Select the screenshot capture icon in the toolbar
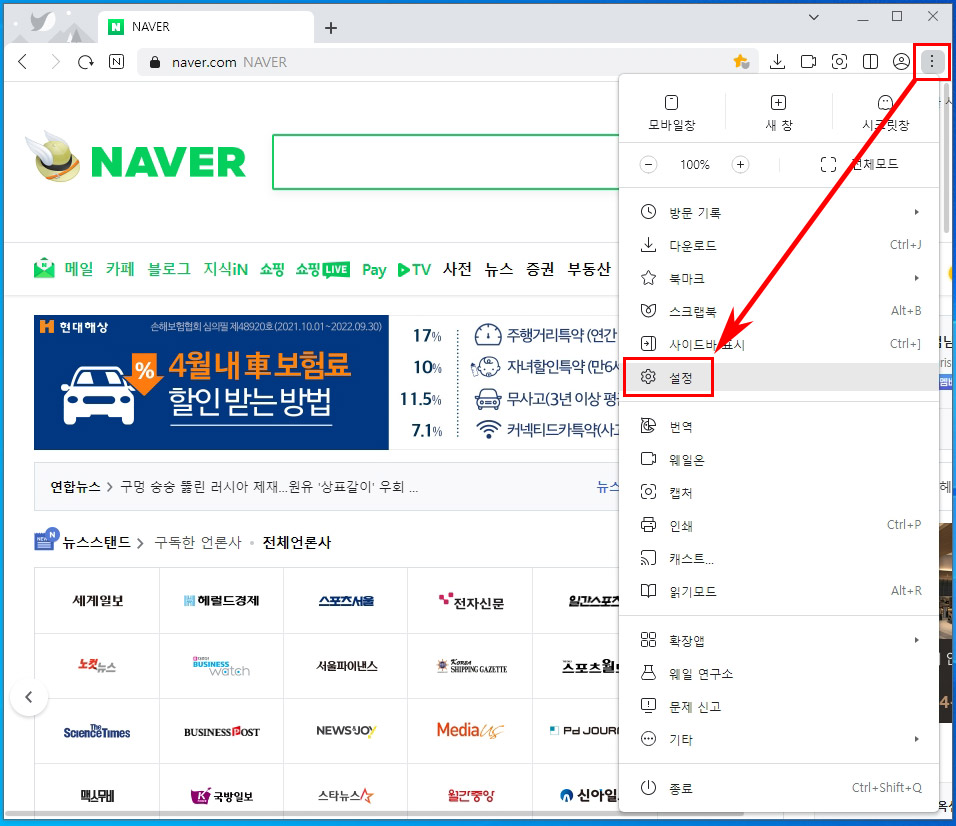The image size is (956, 826). [840, 61]
